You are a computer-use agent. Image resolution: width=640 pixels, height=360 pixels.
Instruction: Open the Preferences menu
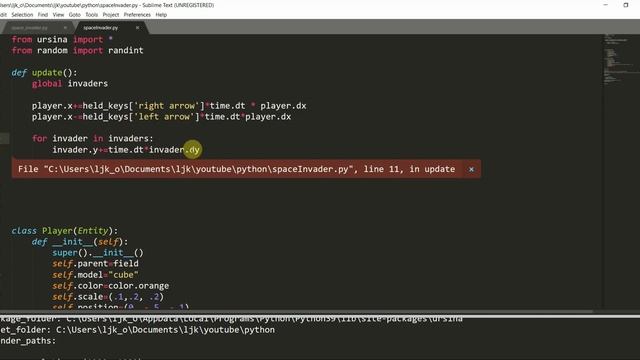tap(137, 15)
